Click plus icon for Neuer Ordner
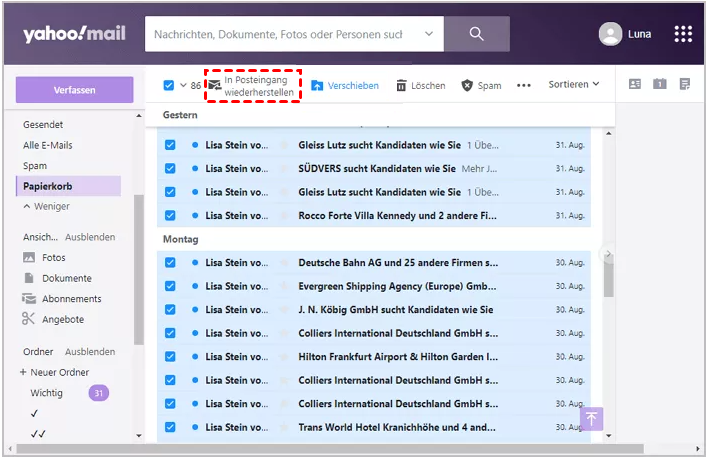Screen dimensions: 707x458 (x=23, y=372)
